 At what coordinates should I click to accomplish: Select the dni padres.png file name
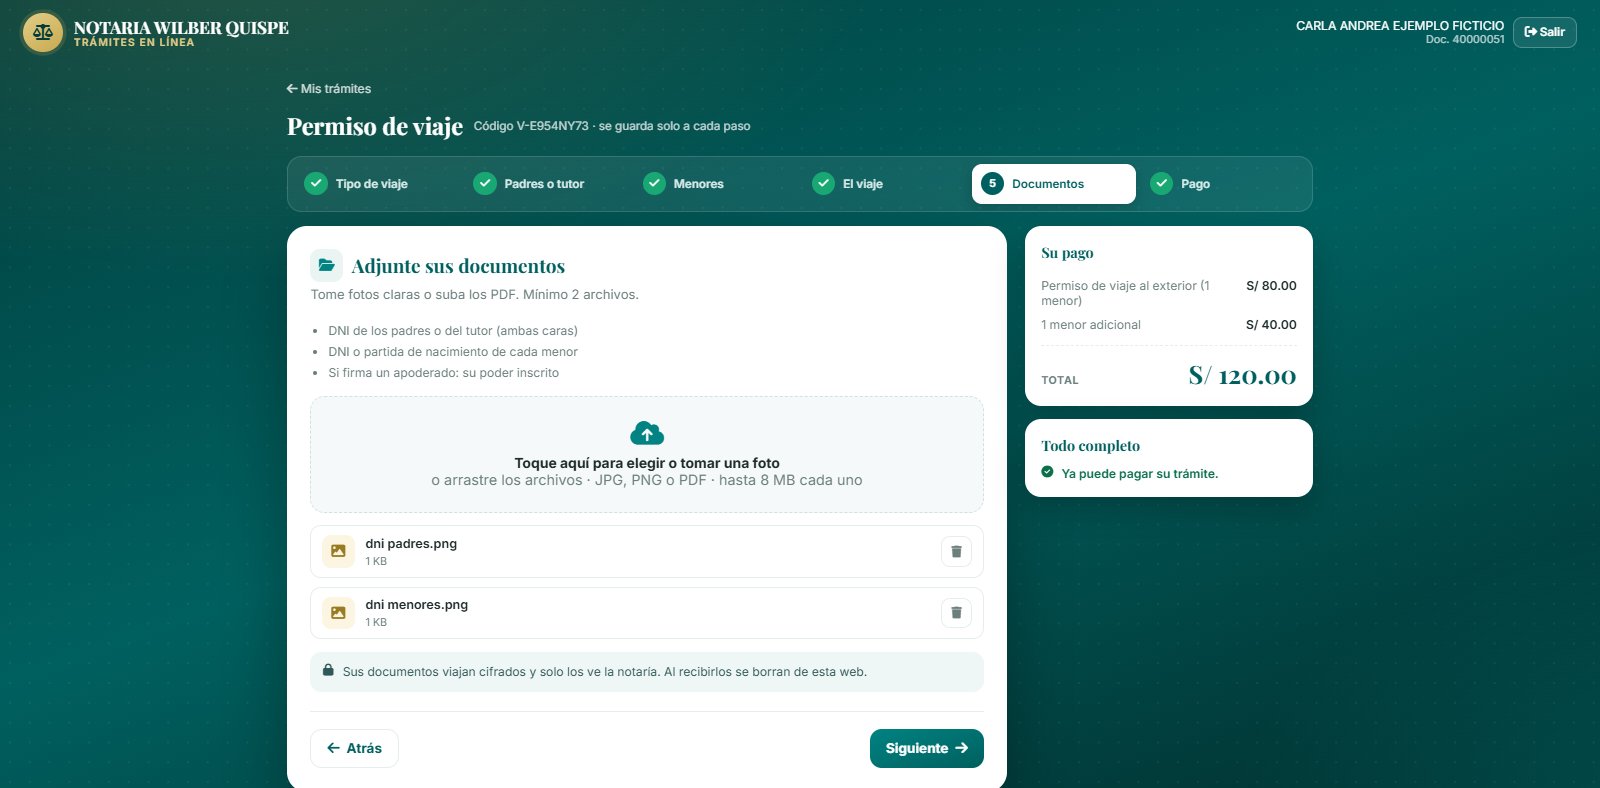[x=411, y=544]
